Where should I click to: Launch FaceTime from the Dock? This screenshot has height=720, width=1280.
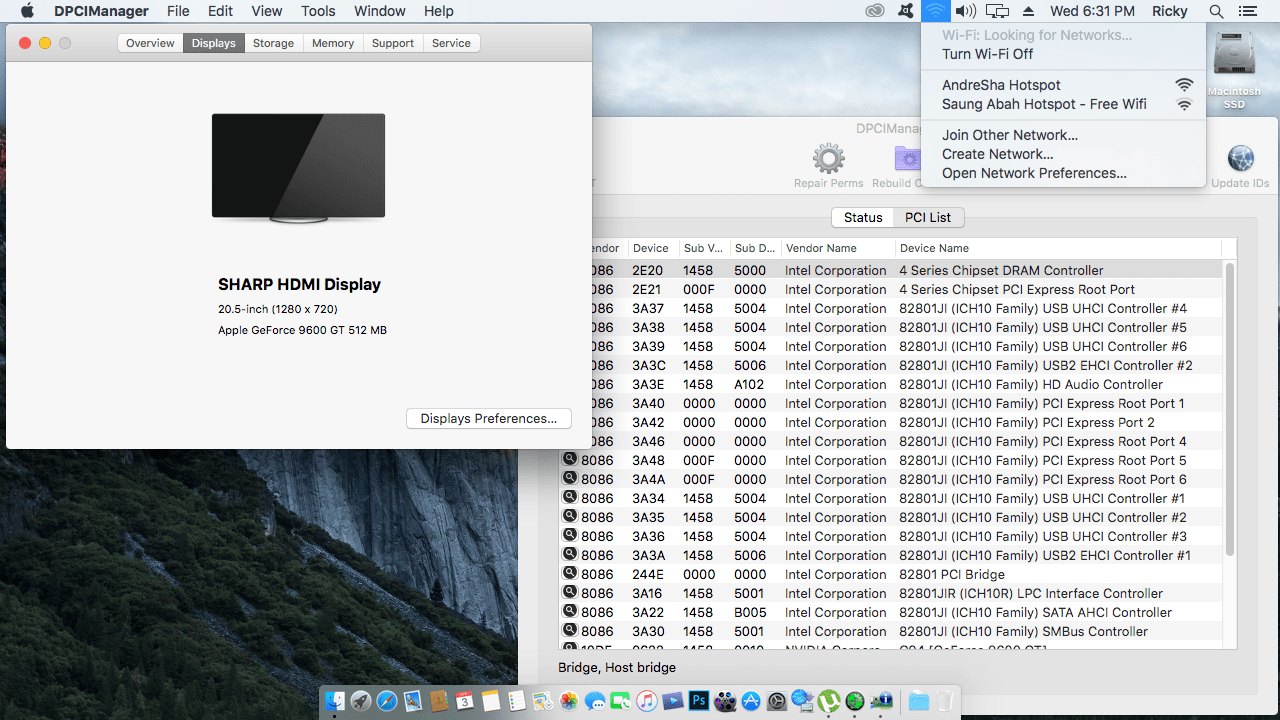[x=621, y=701]
